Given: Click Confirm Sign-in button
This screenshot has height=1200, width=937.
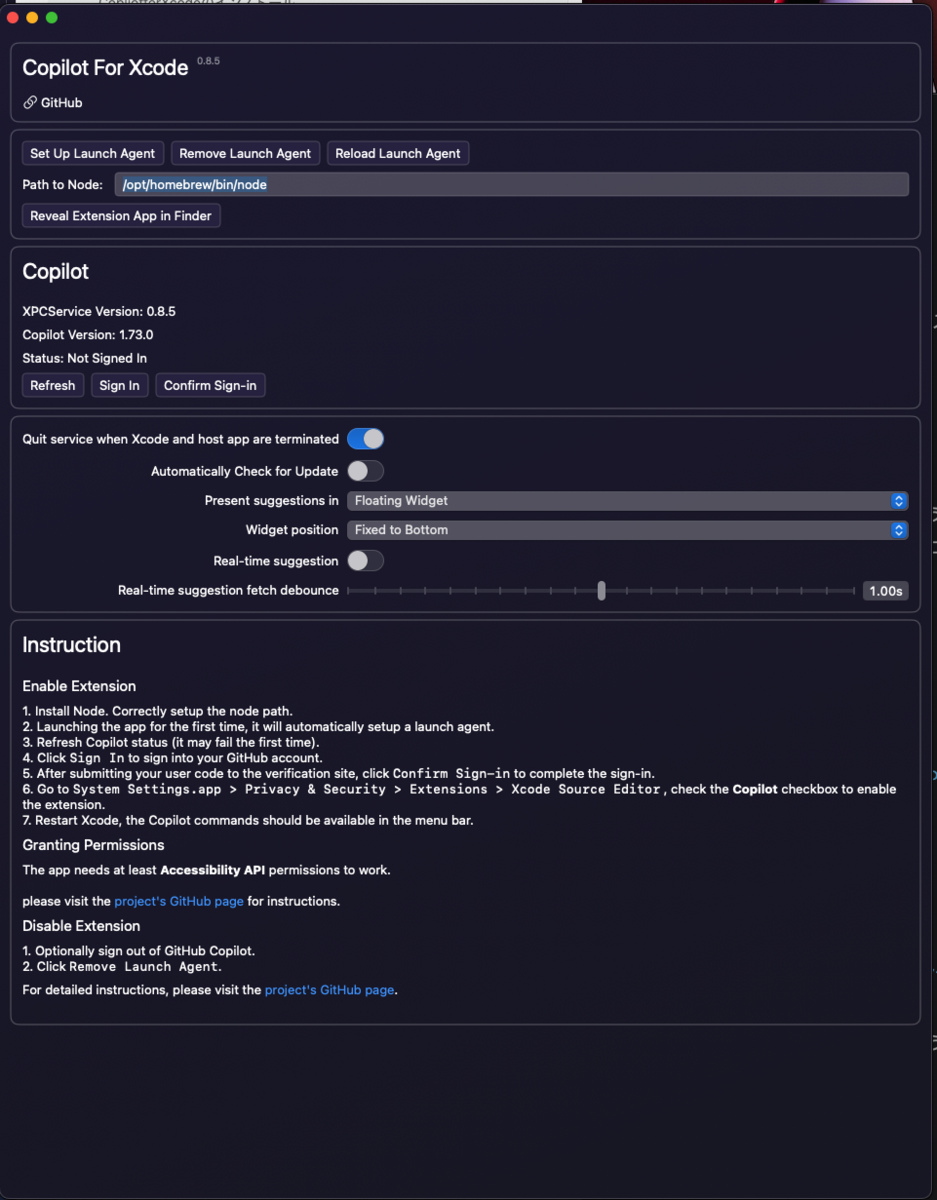Looking at the screenshot, I should (210, 385).
